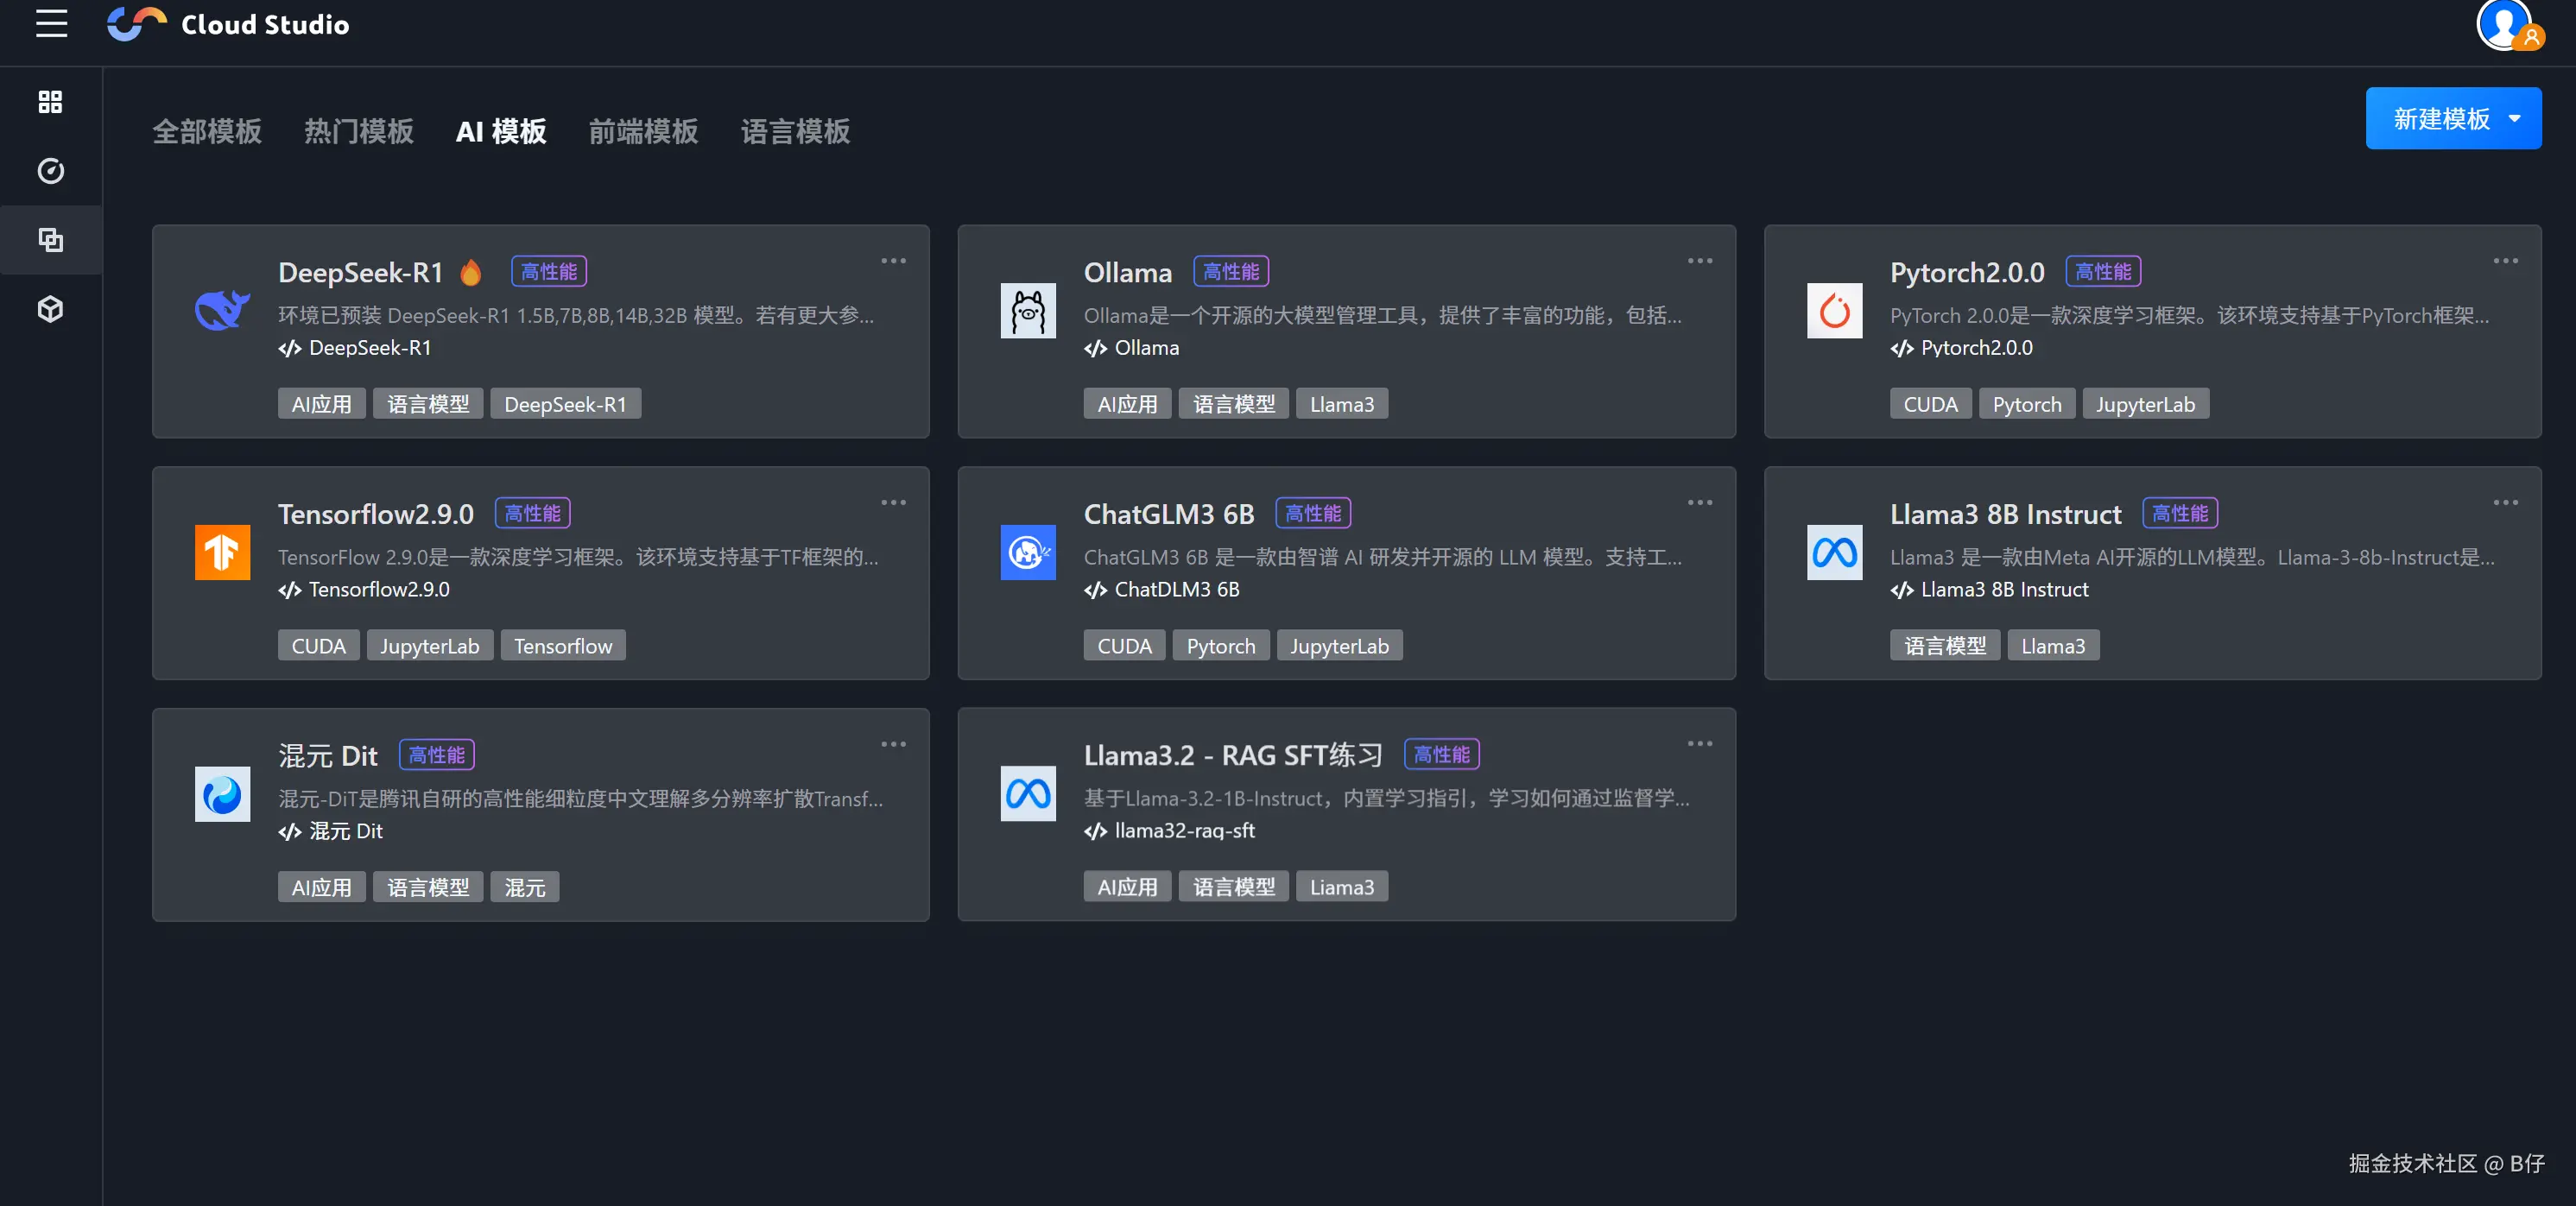Click the 混元 tag on 混元 Dit card
This screenshot has height=1206, width=2576.
pyautogui.click(x=524, y=888)
